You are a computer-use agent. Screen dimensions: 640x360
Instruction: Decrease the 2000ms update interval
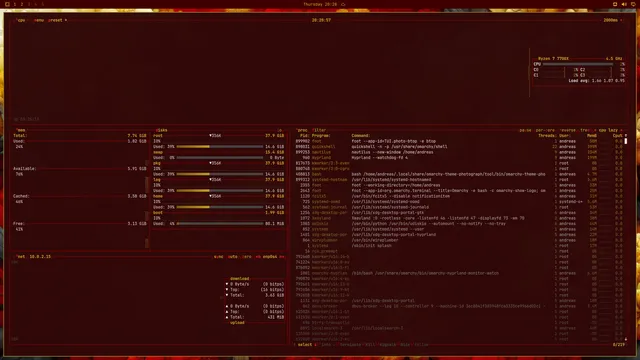[600, 20]
